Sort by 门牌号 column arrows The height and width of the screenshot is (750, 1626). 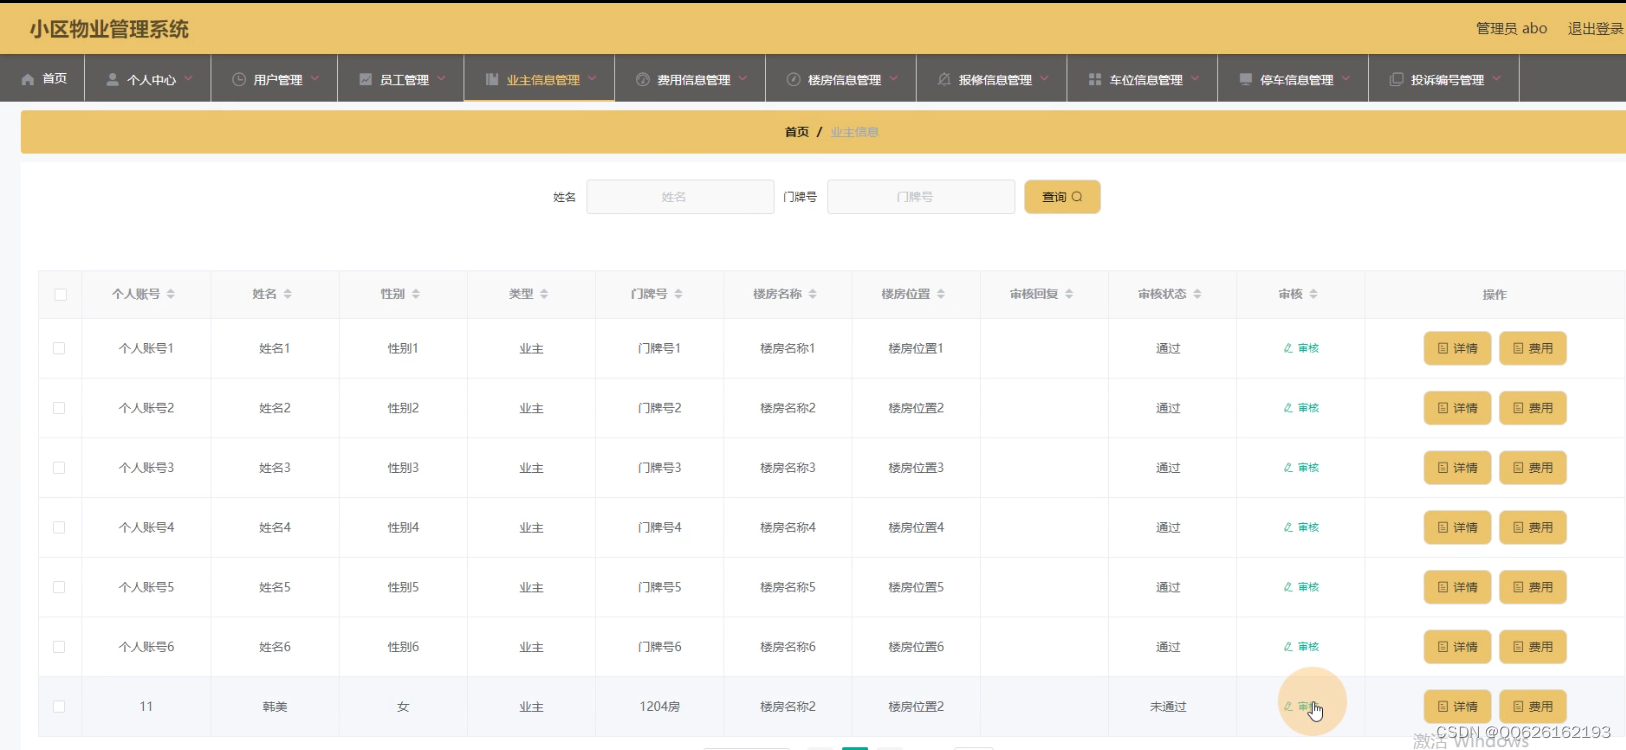coord(678,294)
